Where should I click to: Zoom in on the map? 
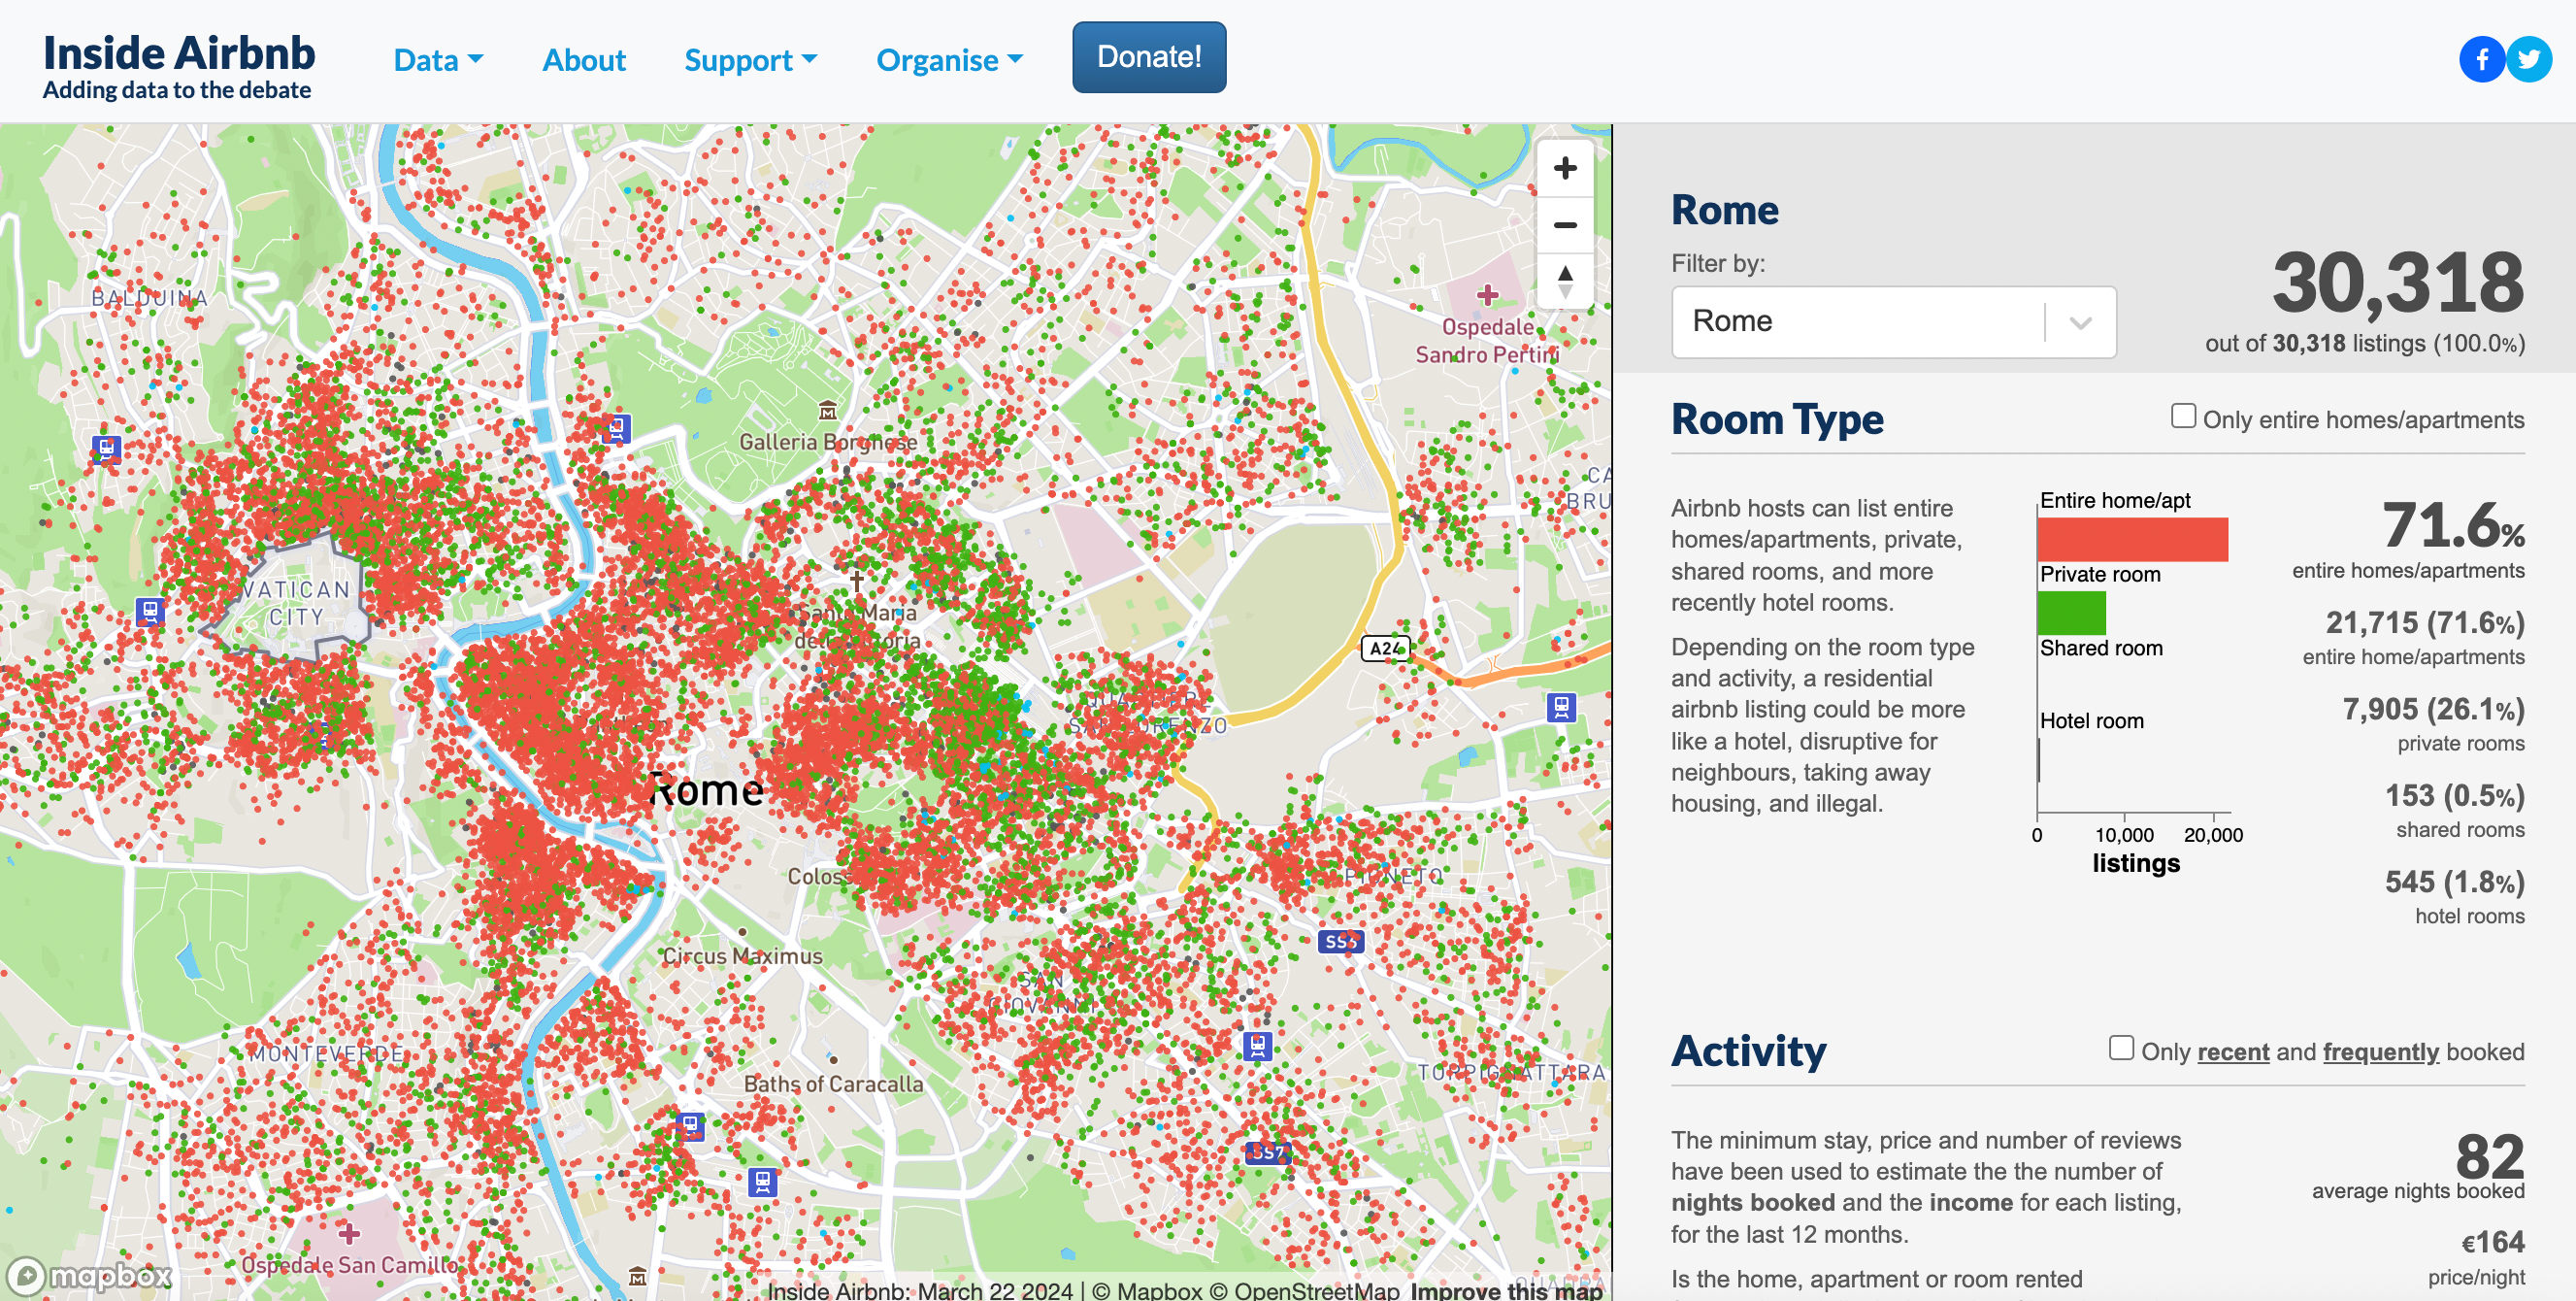(x=1565, y=168)
